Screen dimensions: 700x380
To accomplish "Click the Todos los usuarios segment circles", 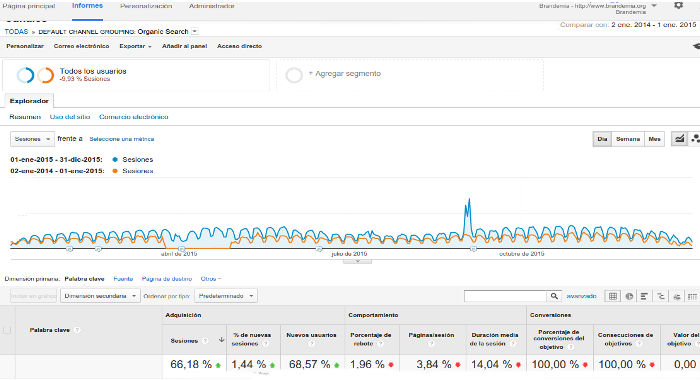I will [35, 75].
